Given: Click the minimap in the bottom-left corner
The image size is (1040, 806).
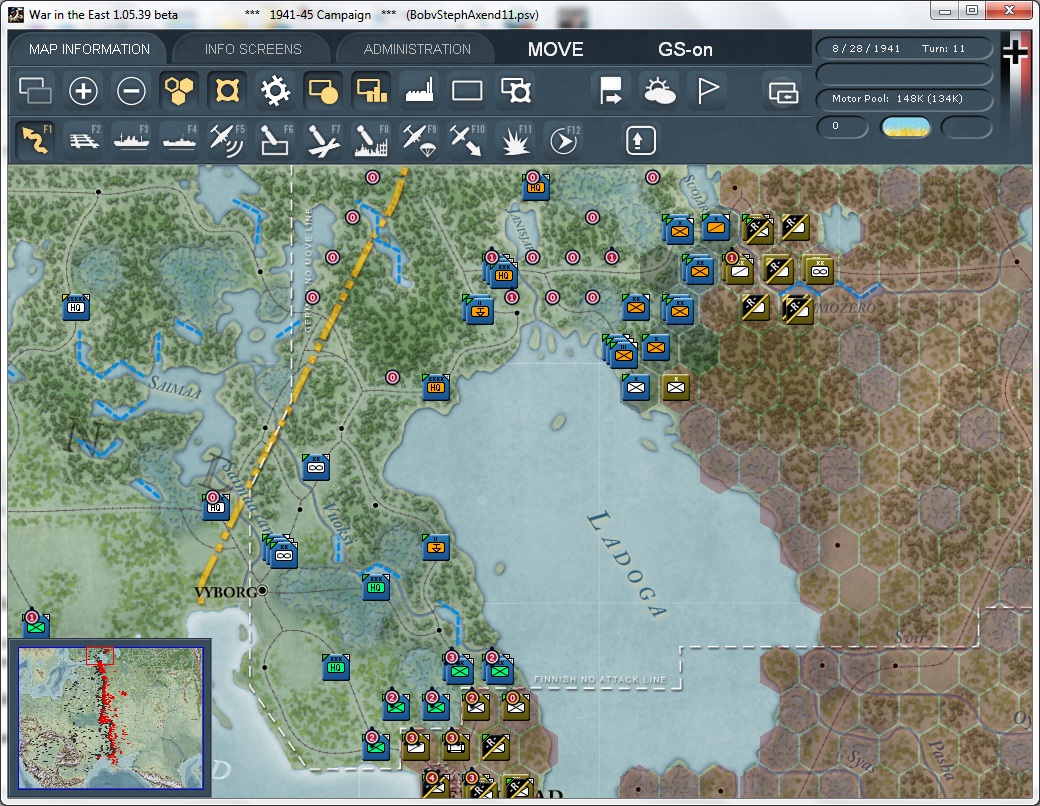Looking at the screenshot, I should tap(110, 718).
